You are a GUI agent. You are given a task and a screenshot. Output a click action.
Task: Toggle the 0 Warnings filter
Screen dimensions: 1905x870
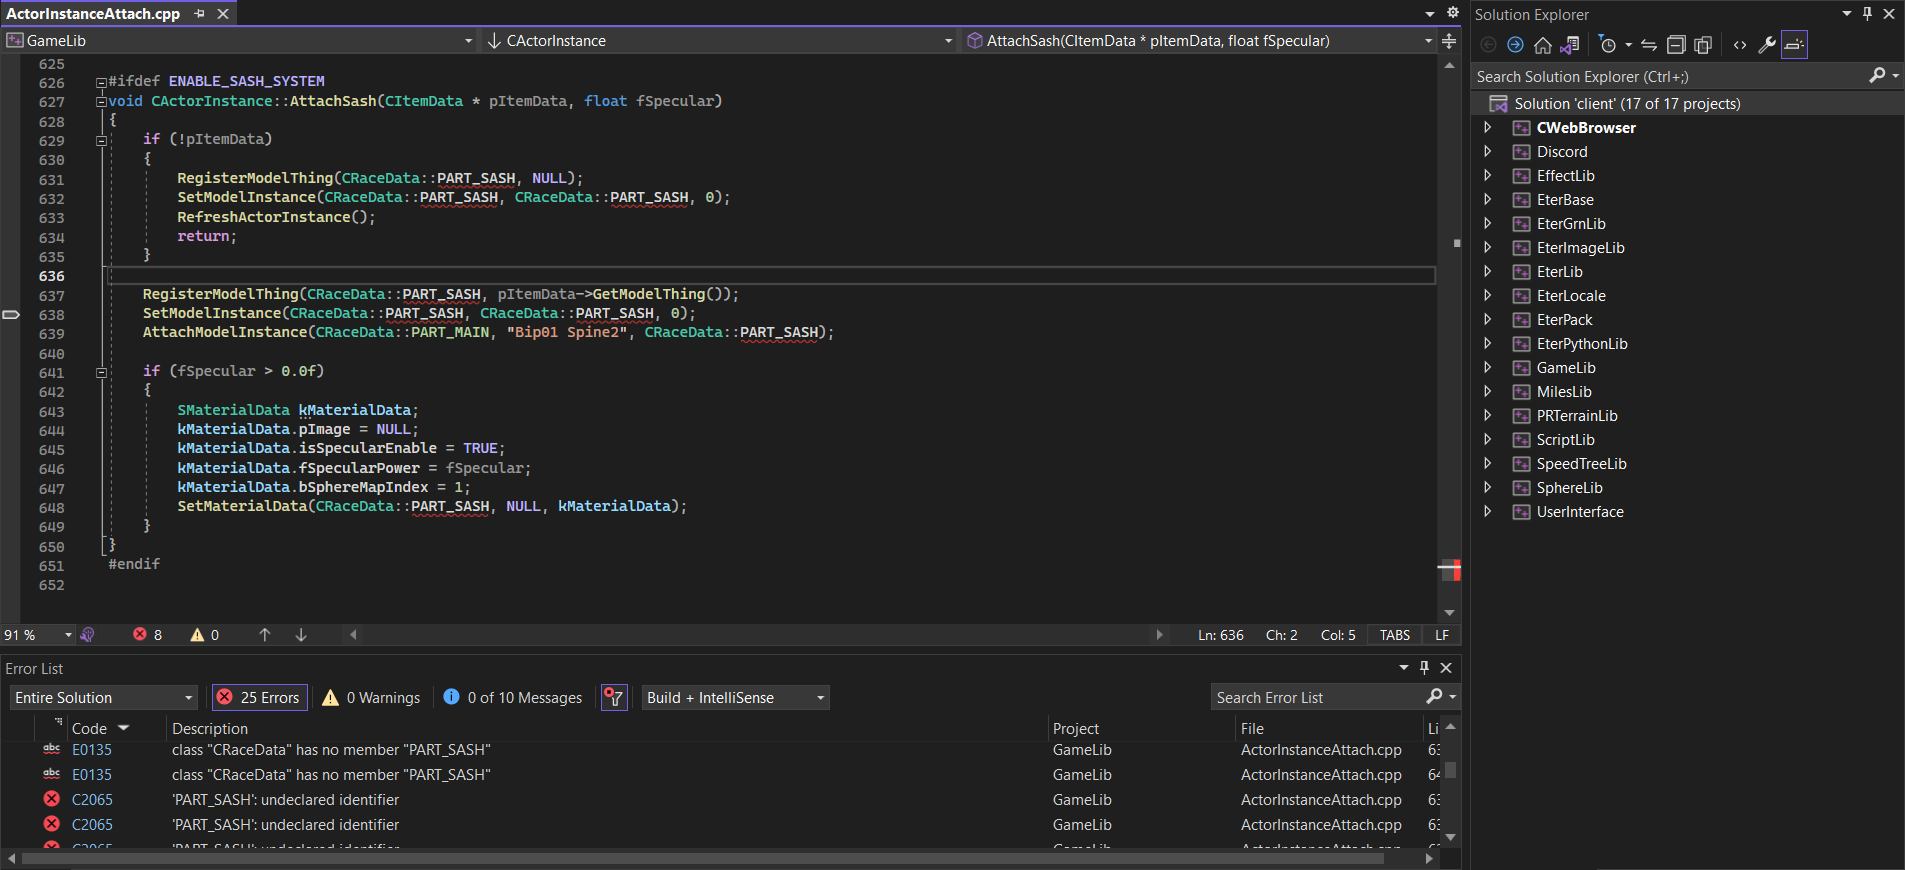371,698
